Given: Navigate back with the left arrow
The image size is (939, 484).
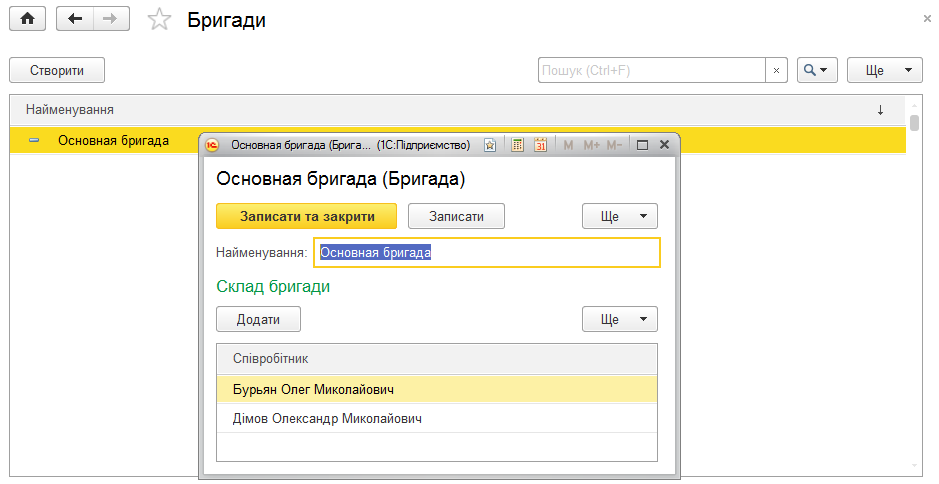Looking at the screenshot, I should tap(75, 19).
